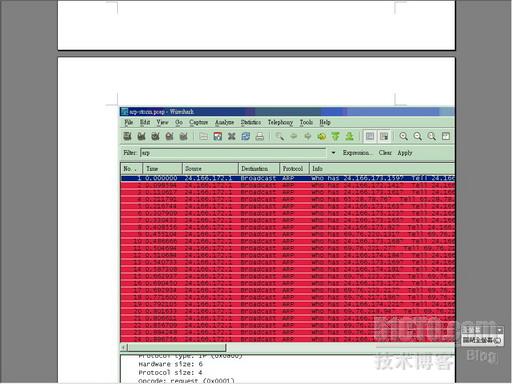Zoom in toolbar icon
Screen dimensions: 512x384
click(404, 136)
